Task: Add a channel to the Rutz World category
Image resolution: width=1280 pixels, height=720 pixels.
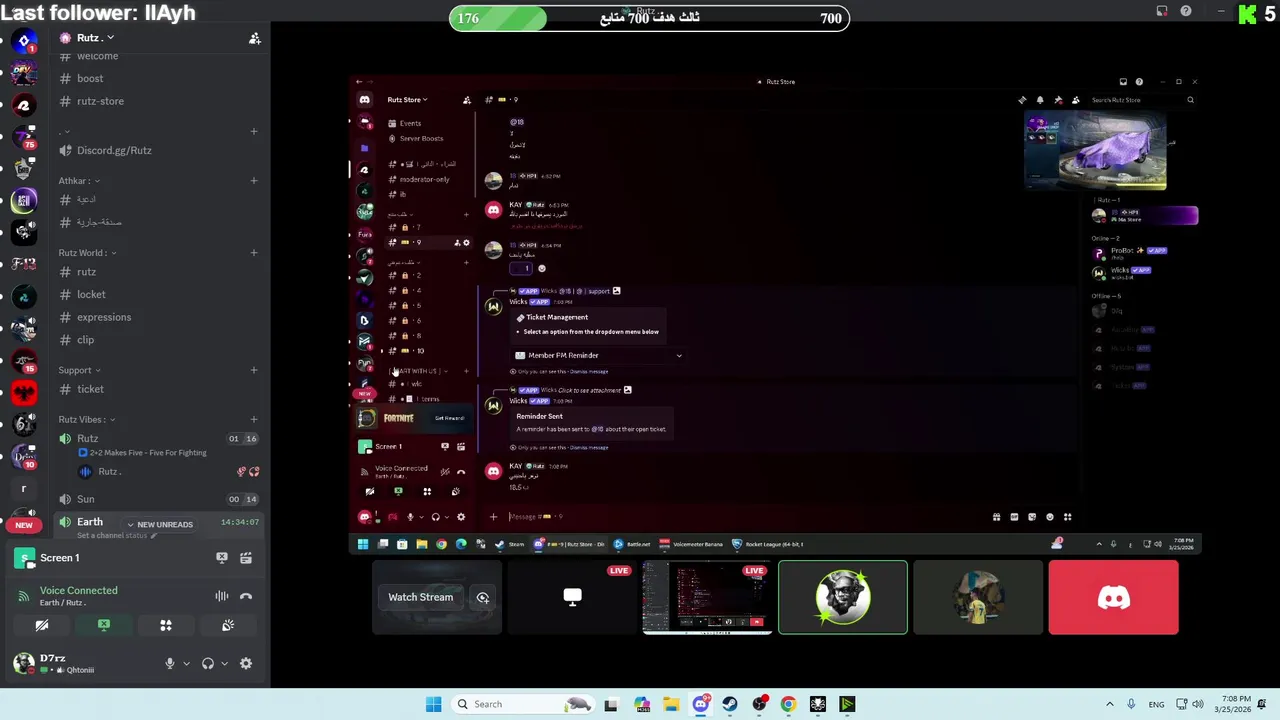Action: point(254,253)
